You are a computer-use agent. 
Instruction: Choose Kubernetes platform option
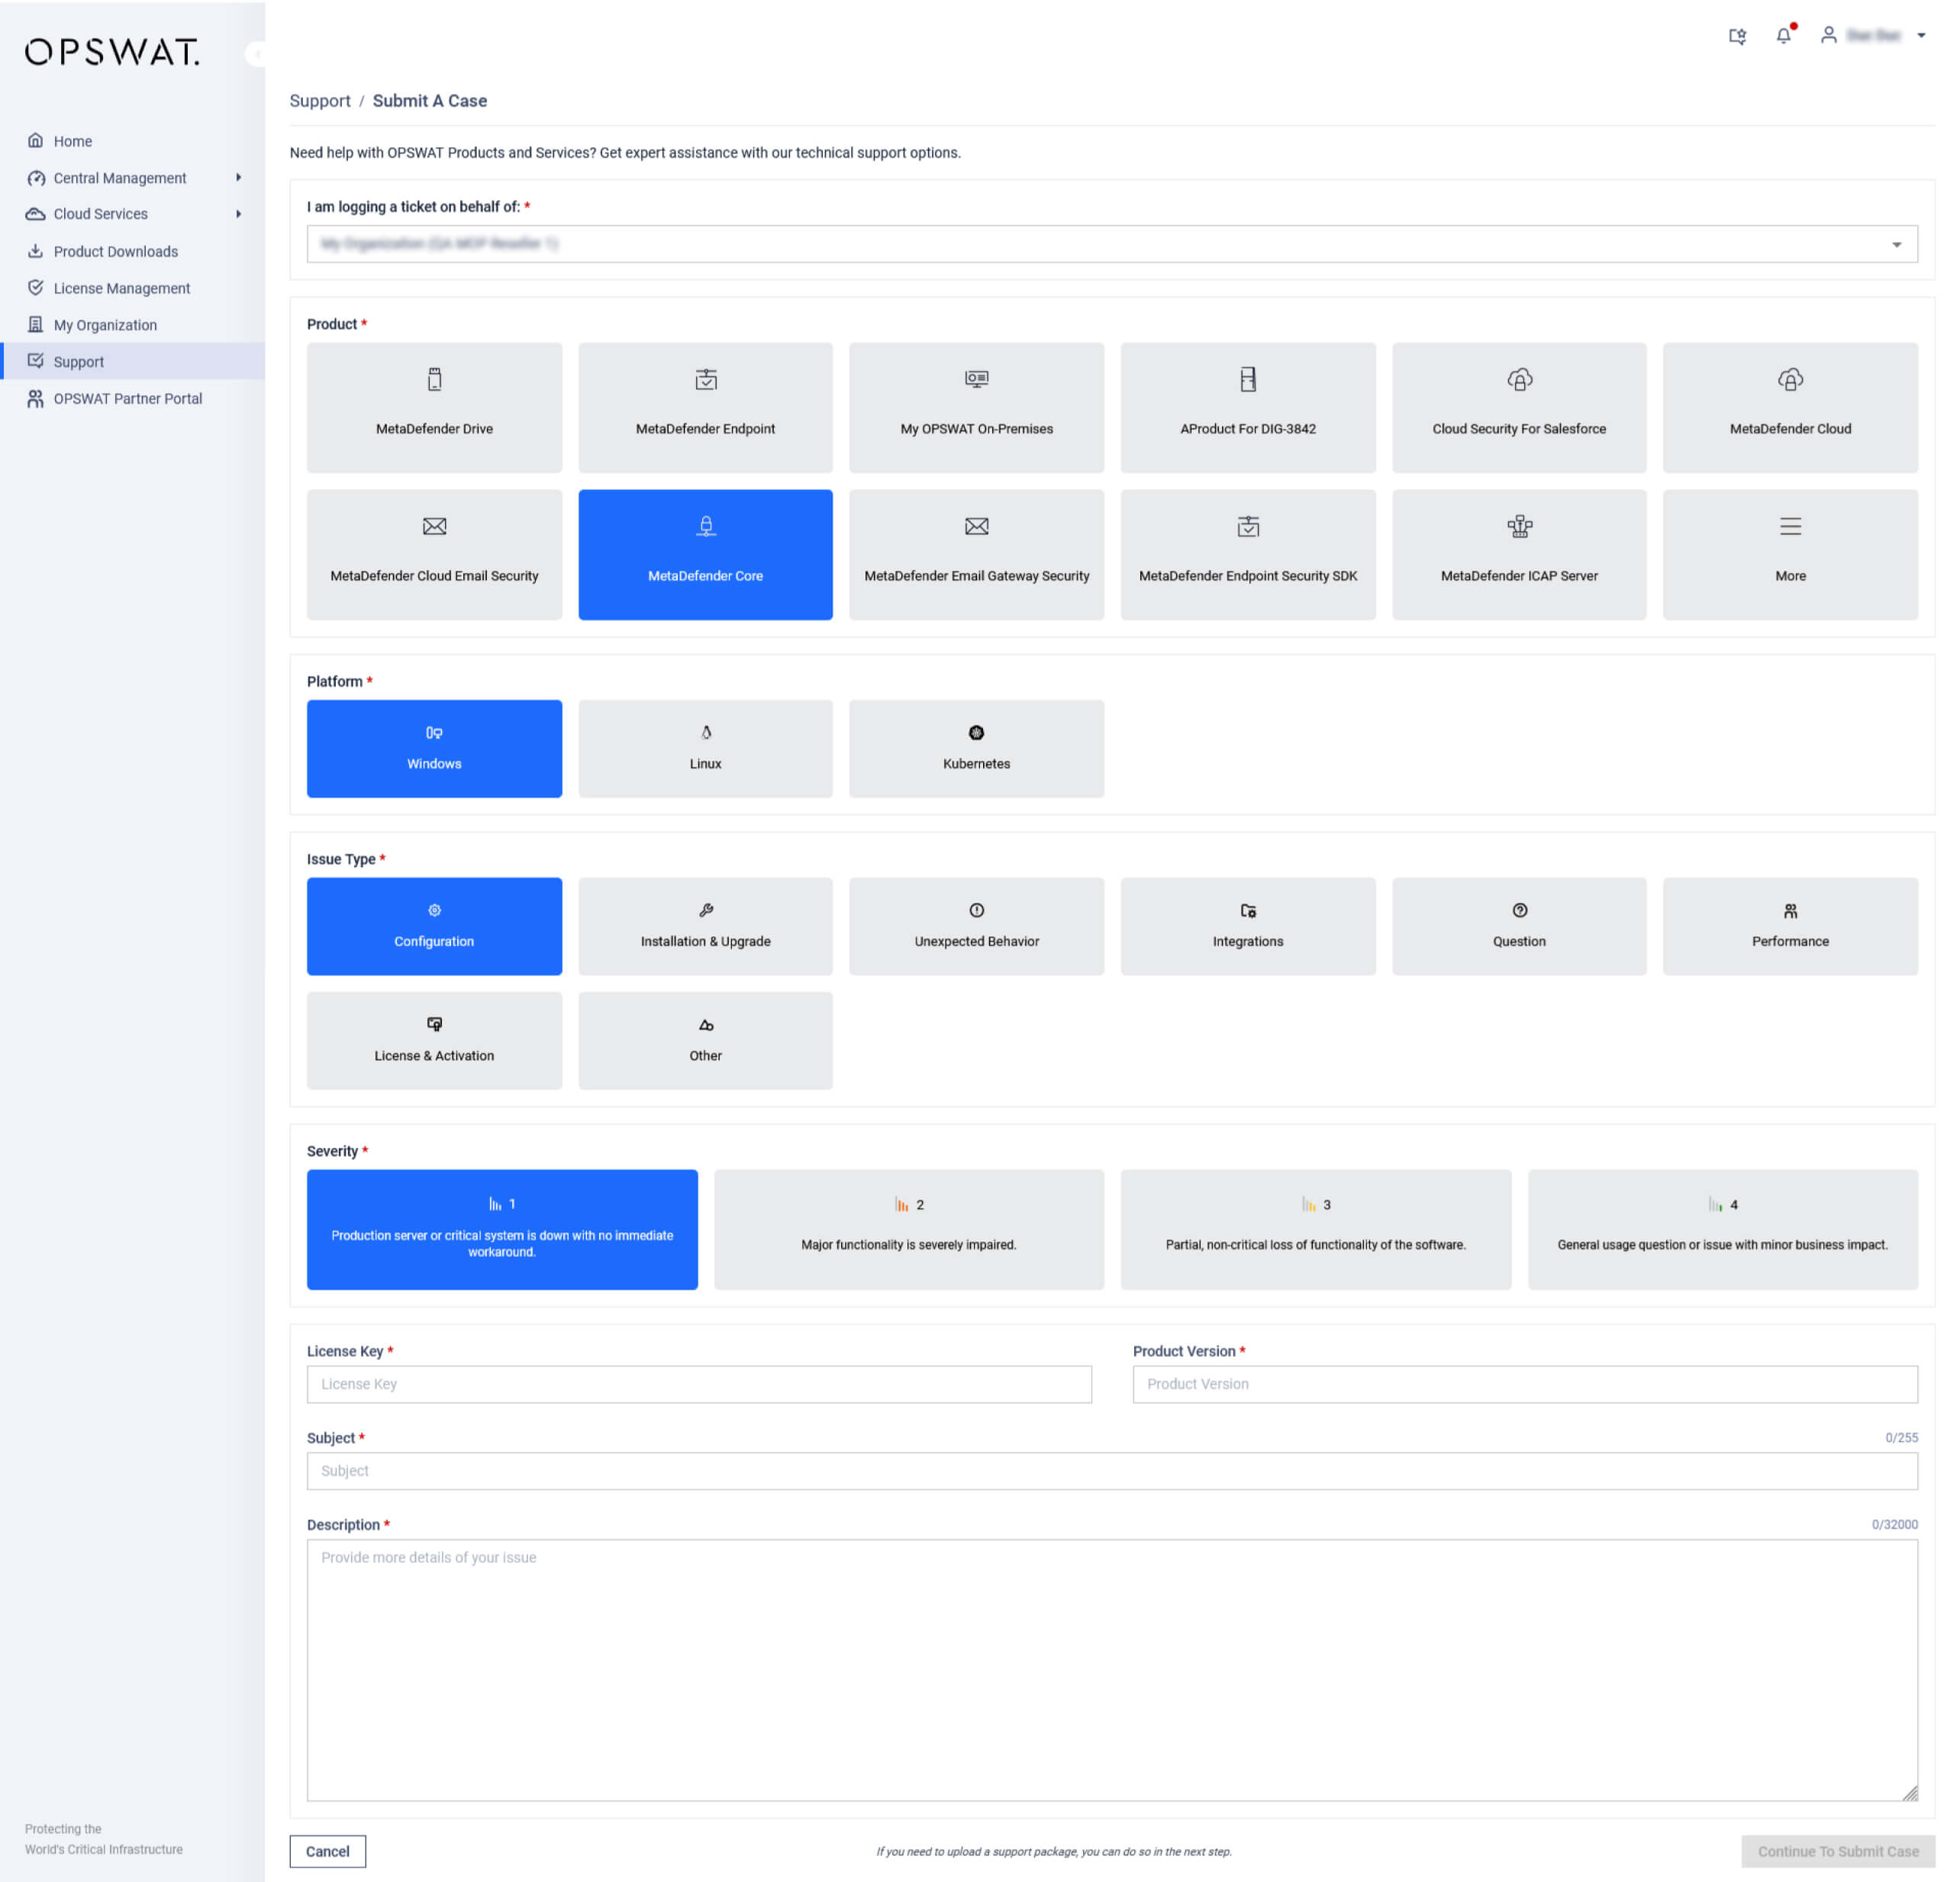(x=976, y=748)
